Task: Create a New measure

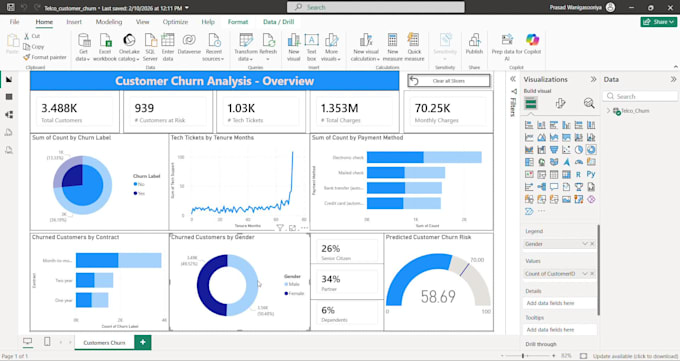Action: (x=392, y=47)
